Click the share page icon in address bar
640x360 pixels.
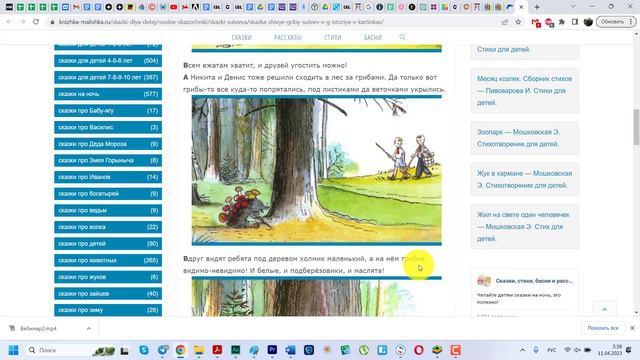(x=505, y=22)
